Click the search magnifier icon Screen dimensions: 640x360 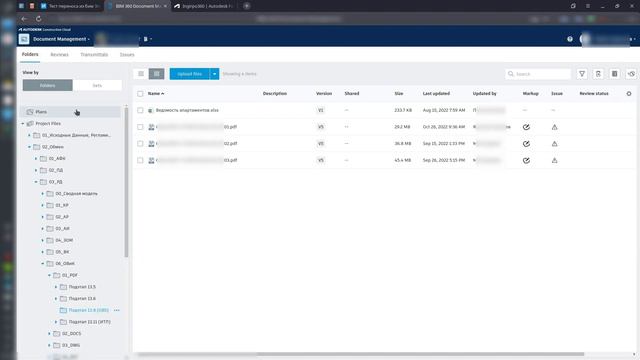511,74
